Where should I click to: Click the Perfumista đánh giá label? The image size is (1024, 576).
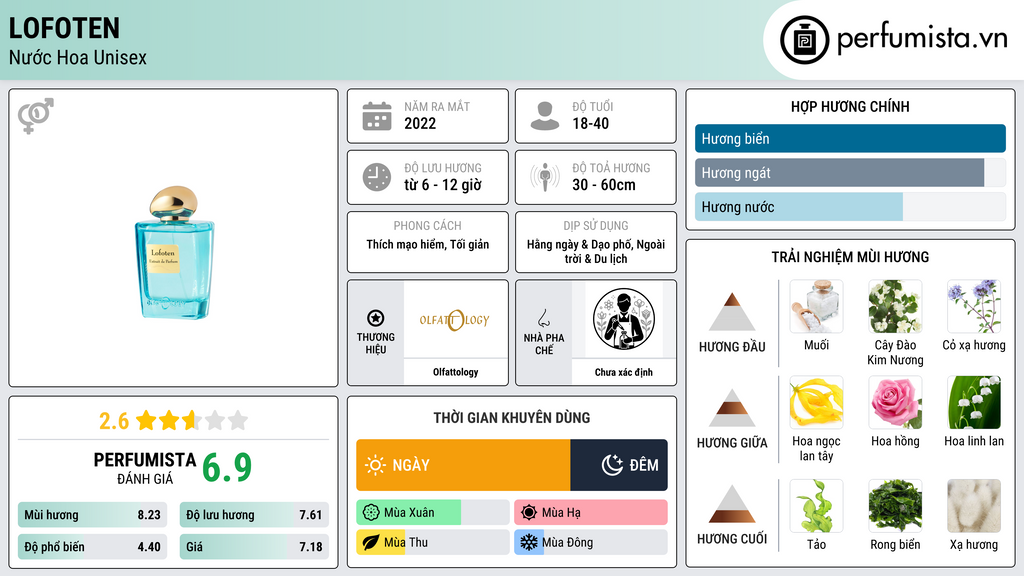tap(145, 468)
